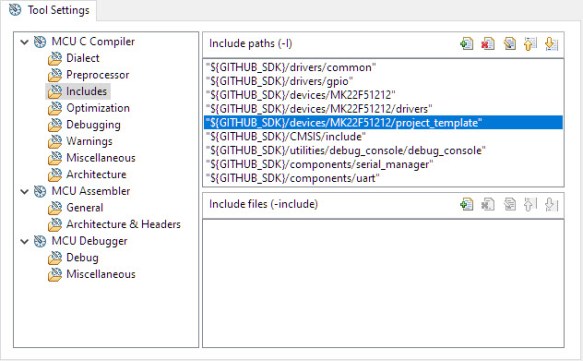Click inside the empty Include files list
This screenshot has width=583, height=361.
point(383,283)
